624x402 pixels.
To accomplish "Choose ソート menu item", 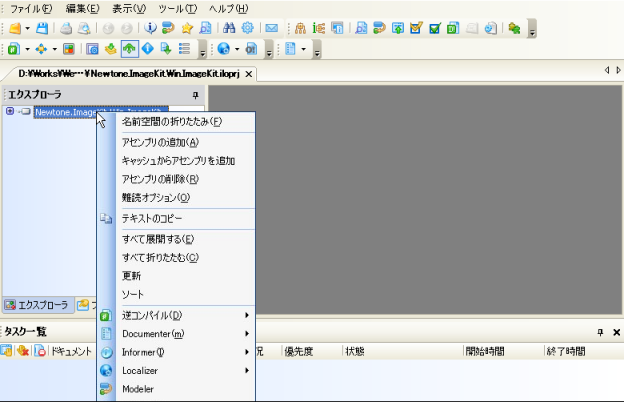I will click(x=176, y=295).
